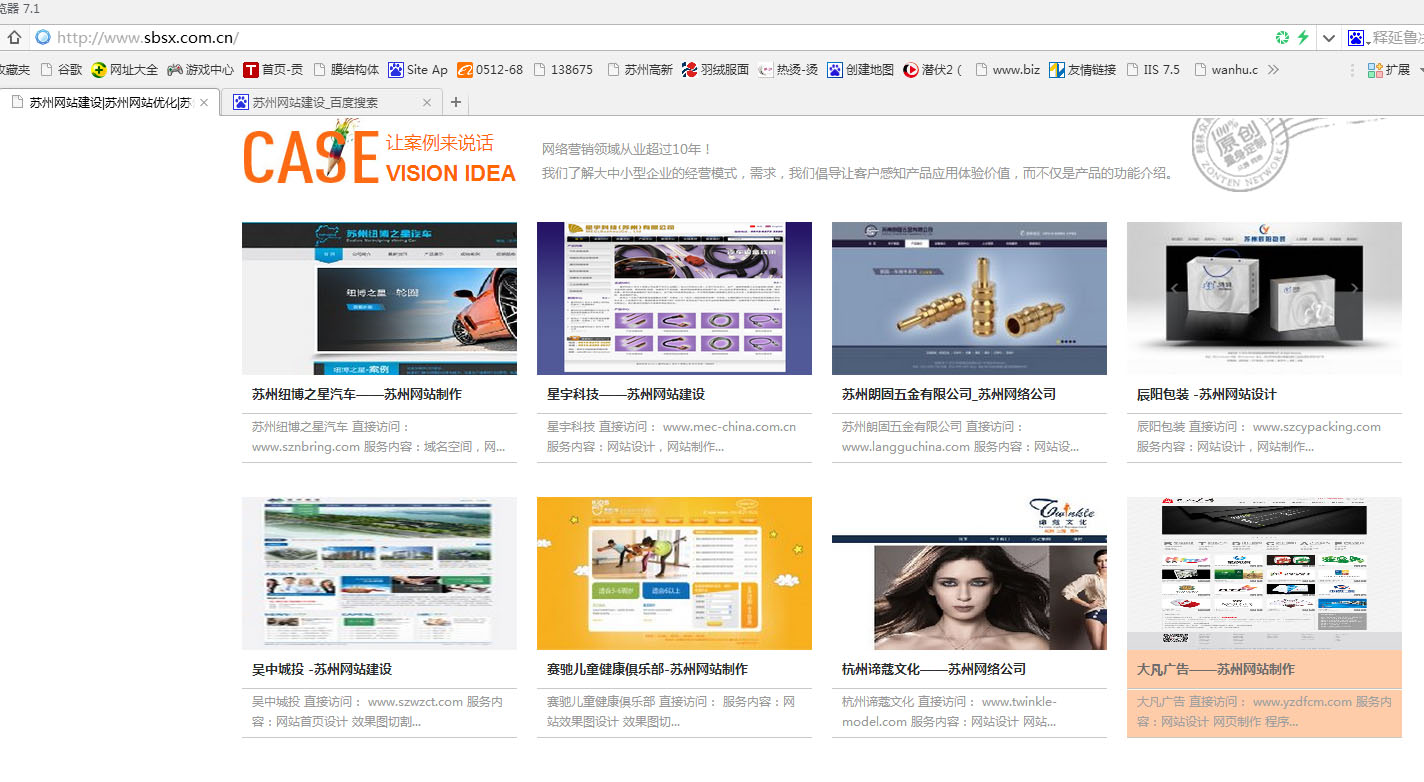Close the 苏州网站建设_百度搜索 tab
The height and width of the screenshot is (782, 1424).
tap(427, 102)
